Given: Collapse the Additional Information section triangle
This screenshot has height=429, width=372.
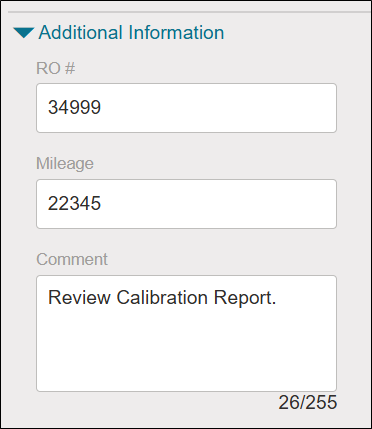Looking at the screenshot, I should click(24, 33).
